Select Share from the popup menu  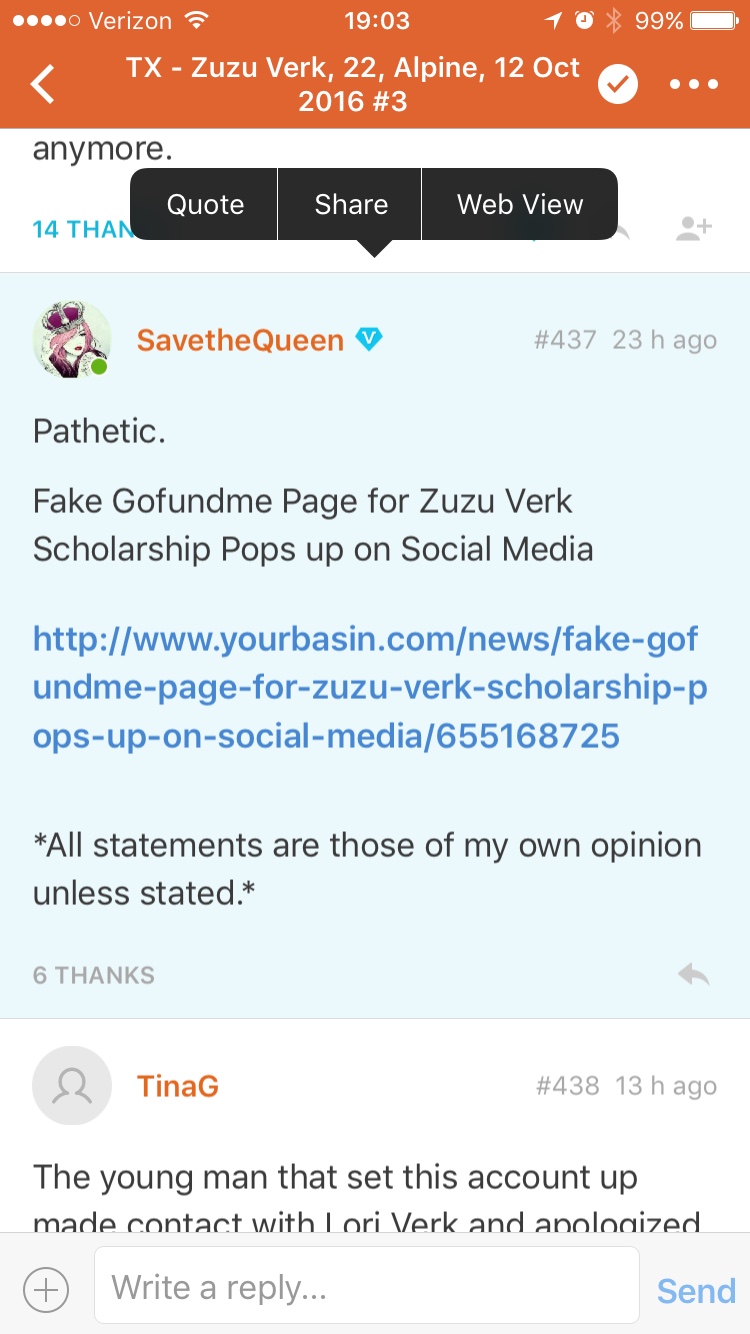[x=350, y=204]
